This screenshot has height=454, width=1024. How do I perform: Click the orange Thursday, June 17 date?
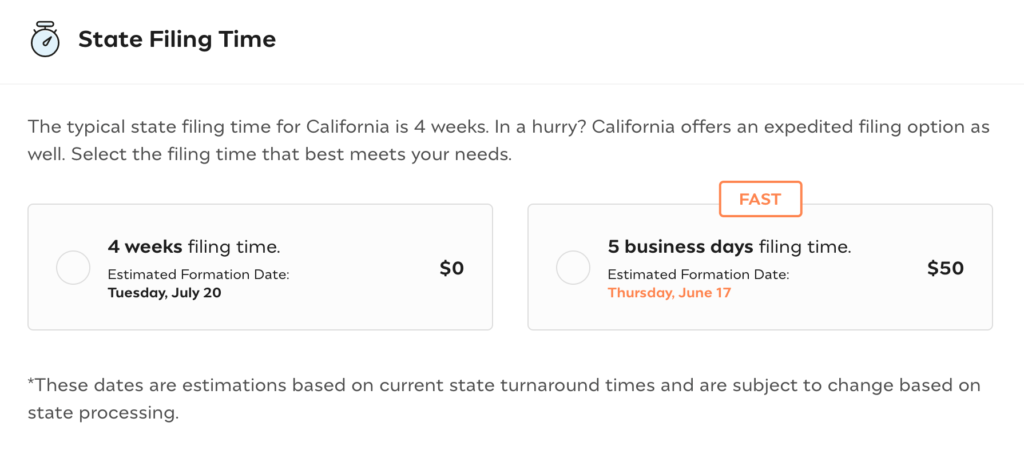click(x=669, y=293)
